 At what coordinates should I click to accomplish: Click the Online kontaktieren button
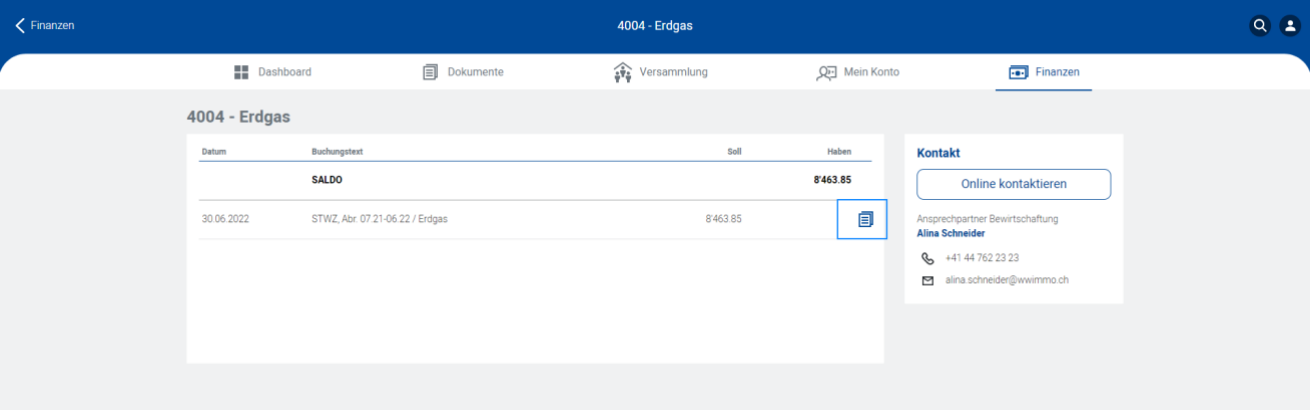click(1014, 184)
